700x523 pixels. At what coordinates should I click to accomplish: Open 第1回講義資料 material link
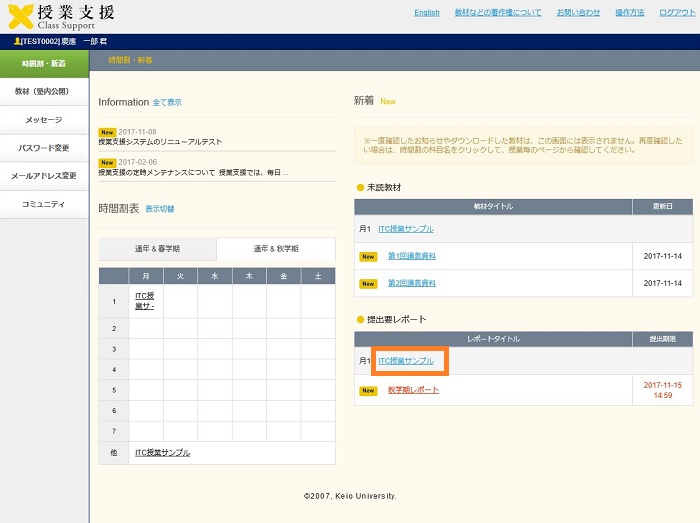pos(411,256)
